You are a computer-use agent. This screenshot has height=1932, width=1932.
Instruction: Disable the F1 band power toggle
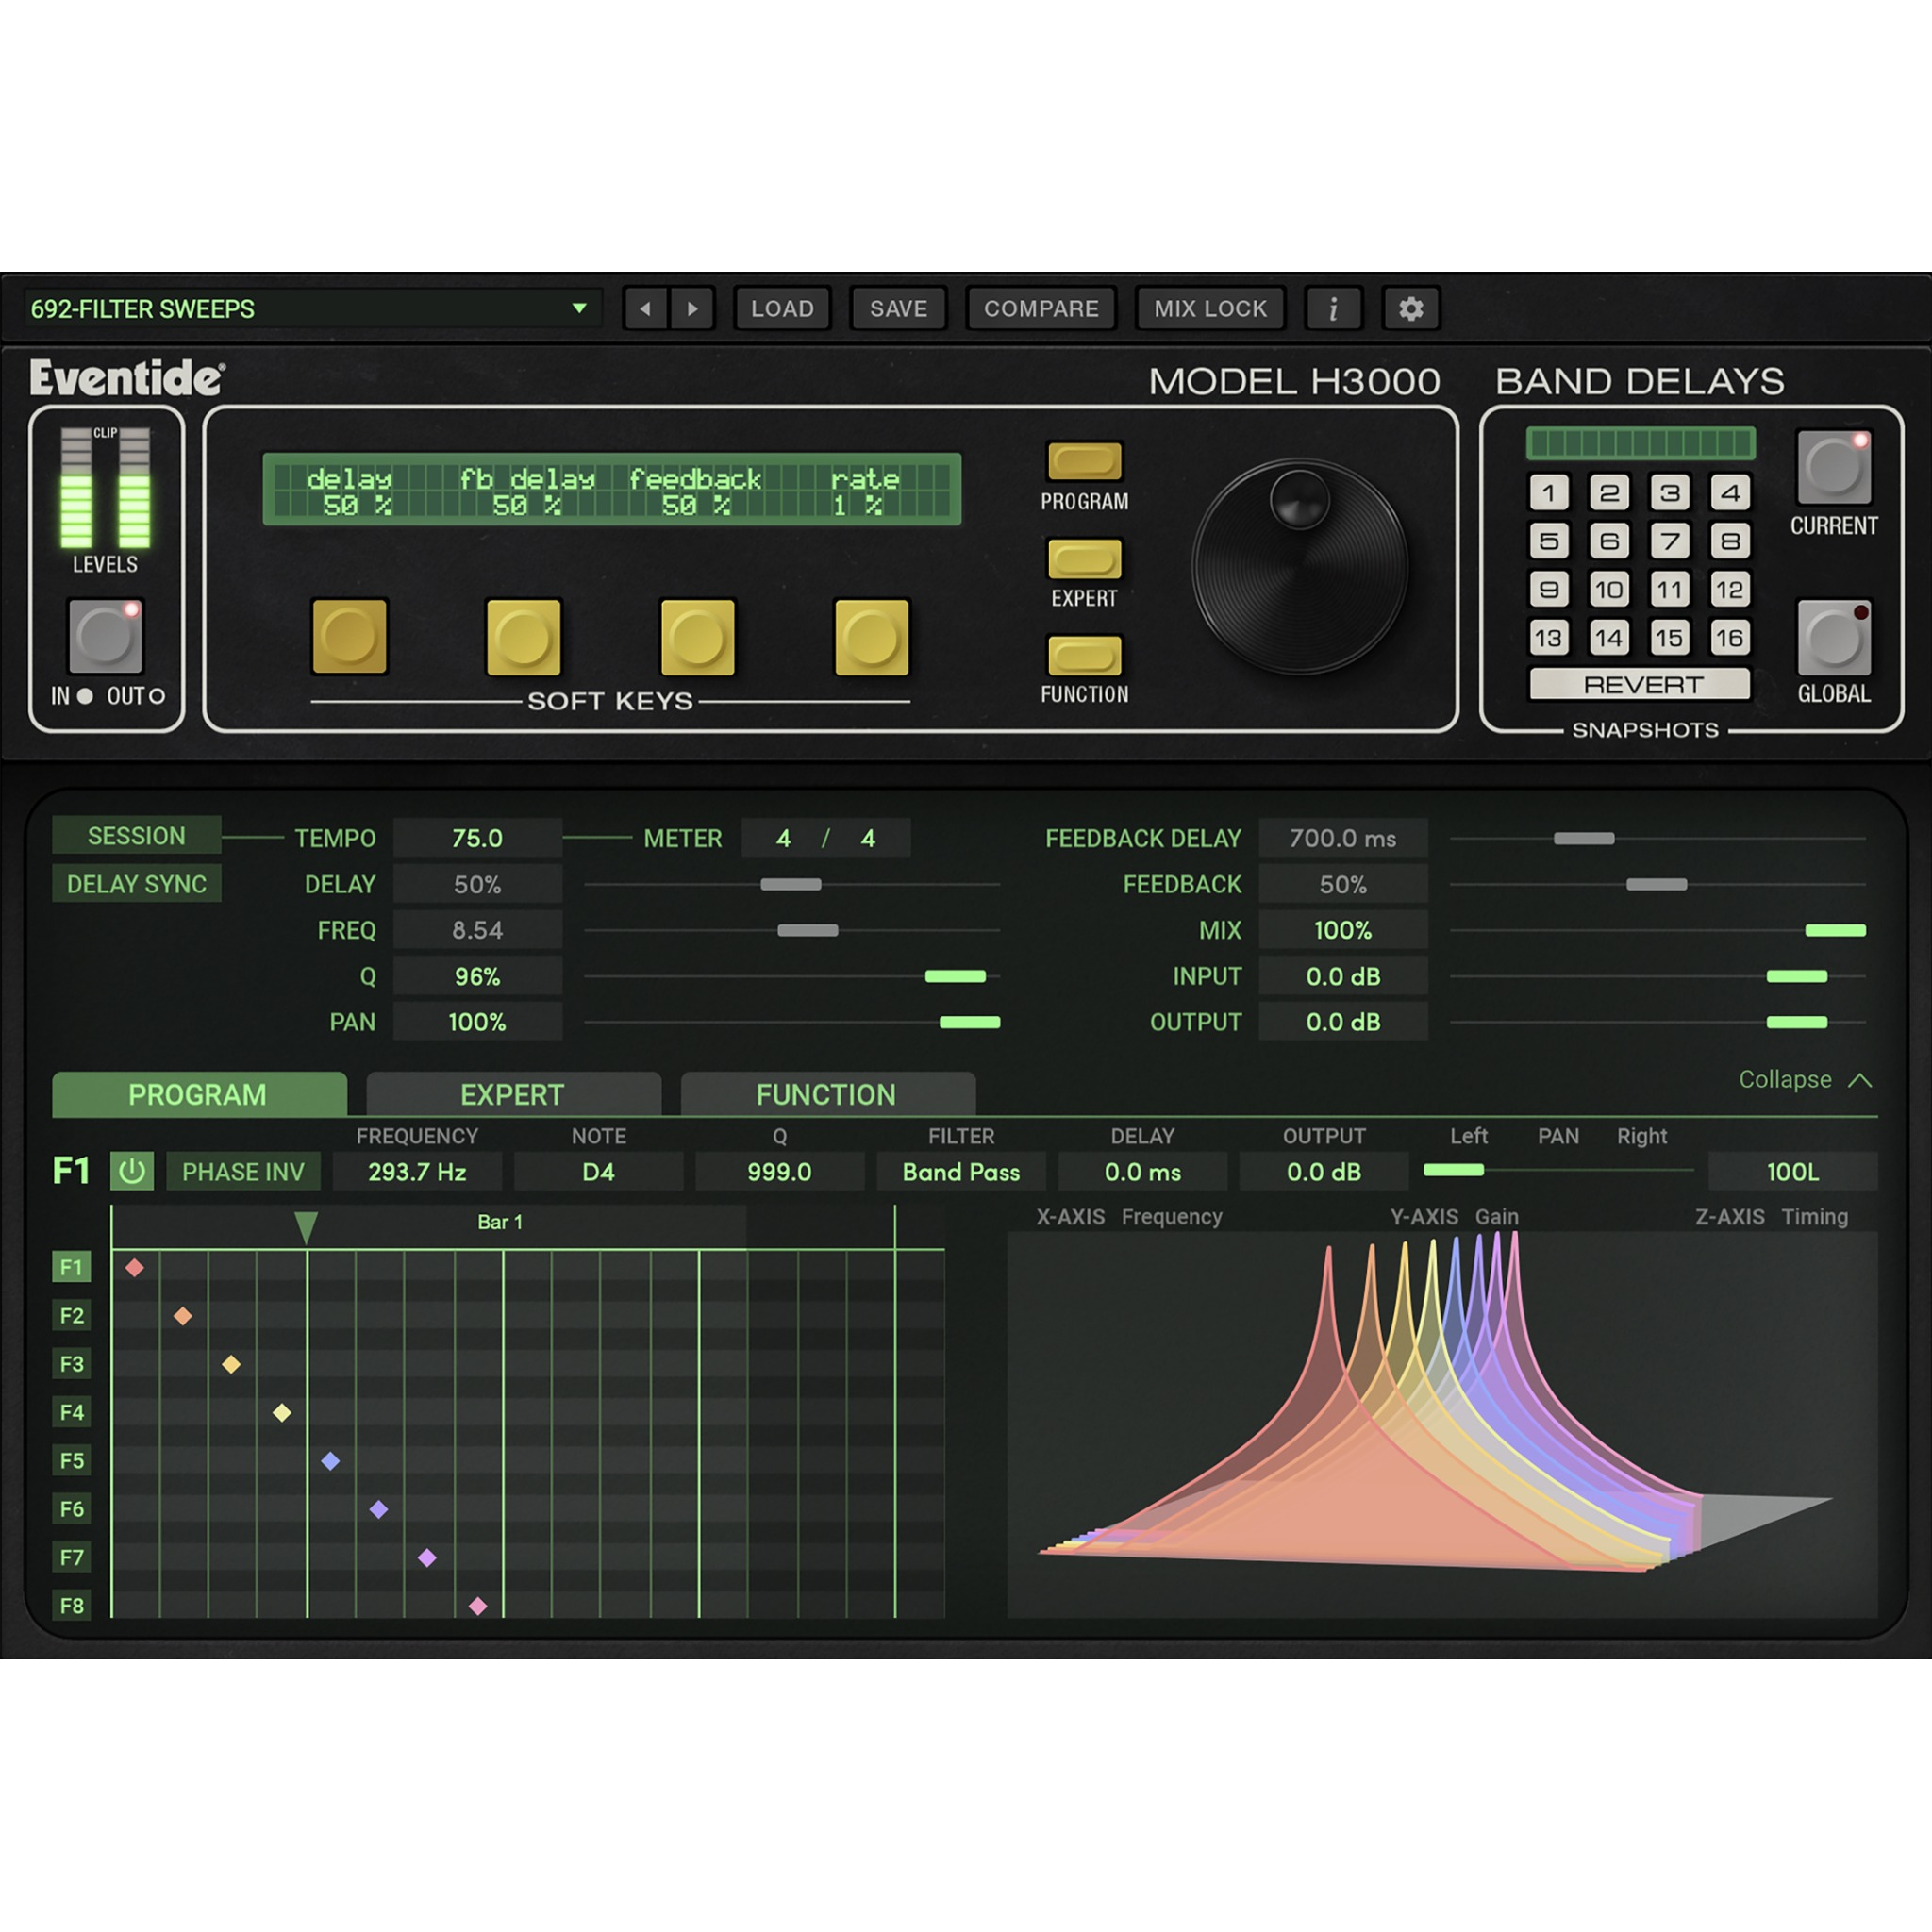[133, 1171]
